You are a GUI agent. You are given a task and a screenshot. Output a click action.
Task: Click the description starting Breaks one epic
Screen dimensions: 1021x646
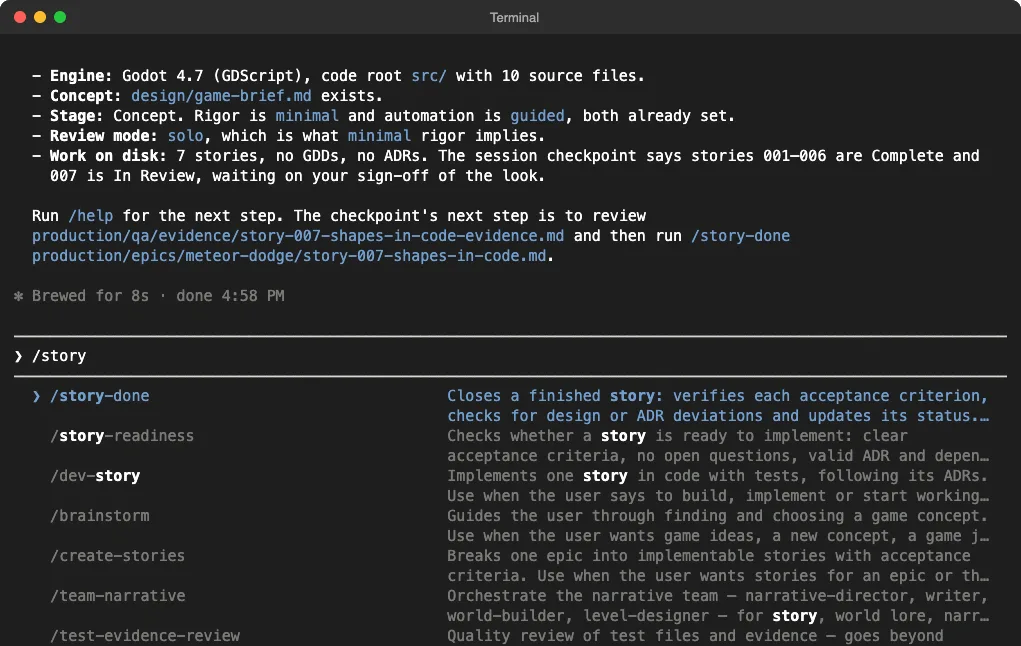(x=718, y=566)
